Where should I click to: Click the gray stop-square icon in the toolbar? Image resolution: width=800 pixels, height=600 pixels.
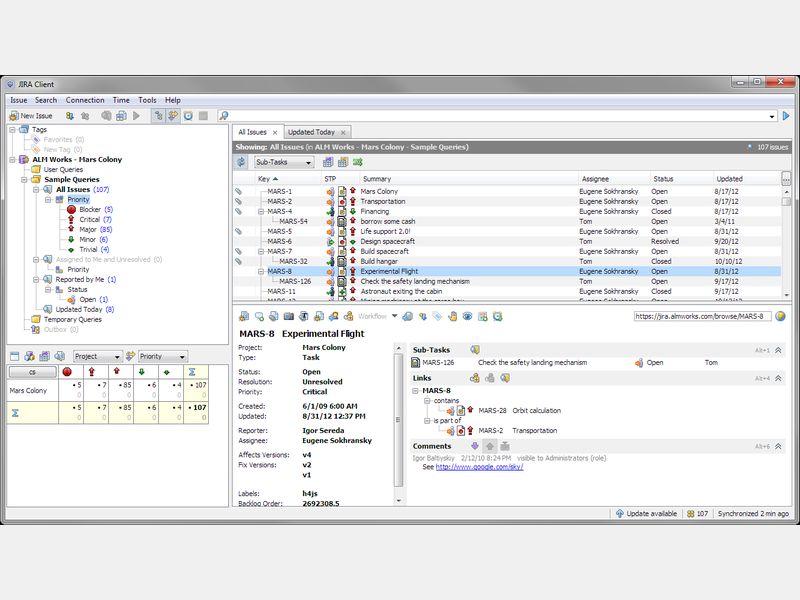coord(203,116)
